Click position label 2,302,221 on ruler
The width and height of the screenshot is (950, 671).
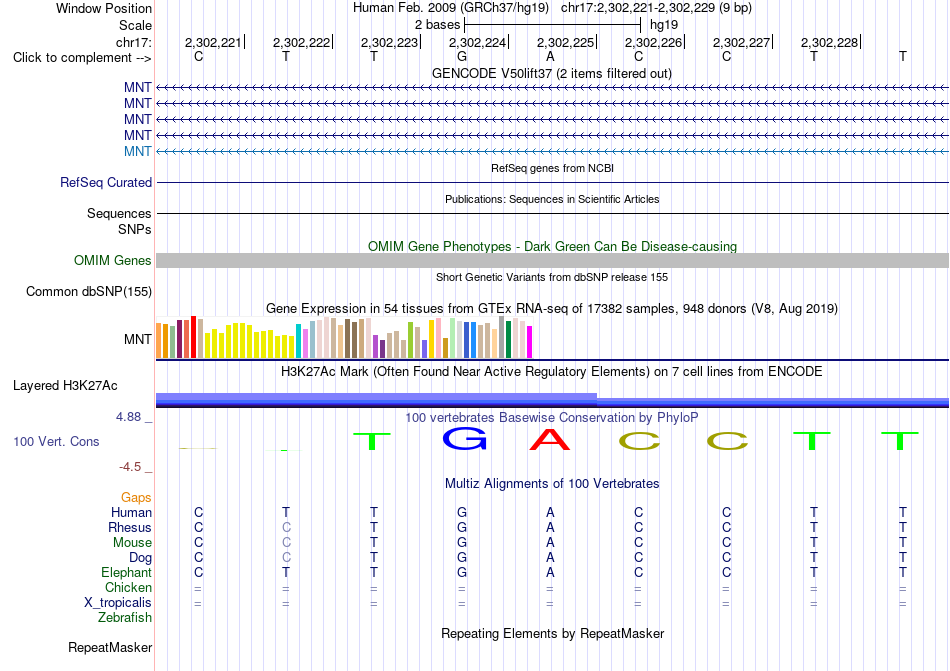coord(213,42)
